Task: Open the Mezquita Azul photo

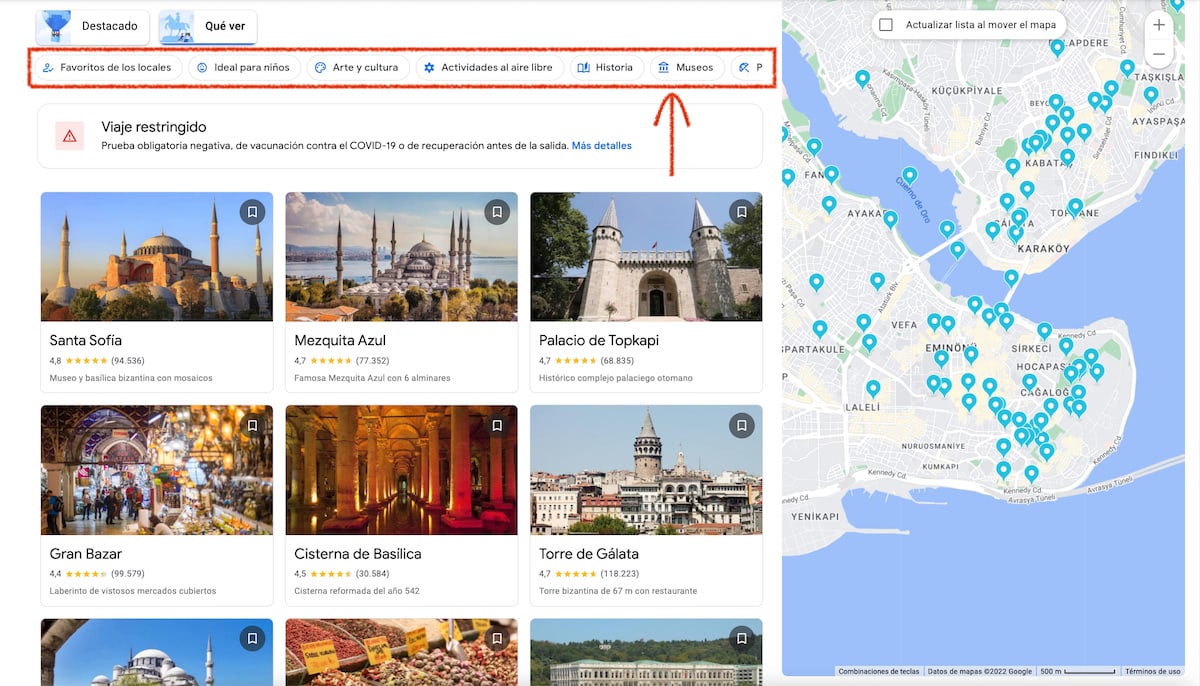Action: pyautogui.click(x=401, y=257)
